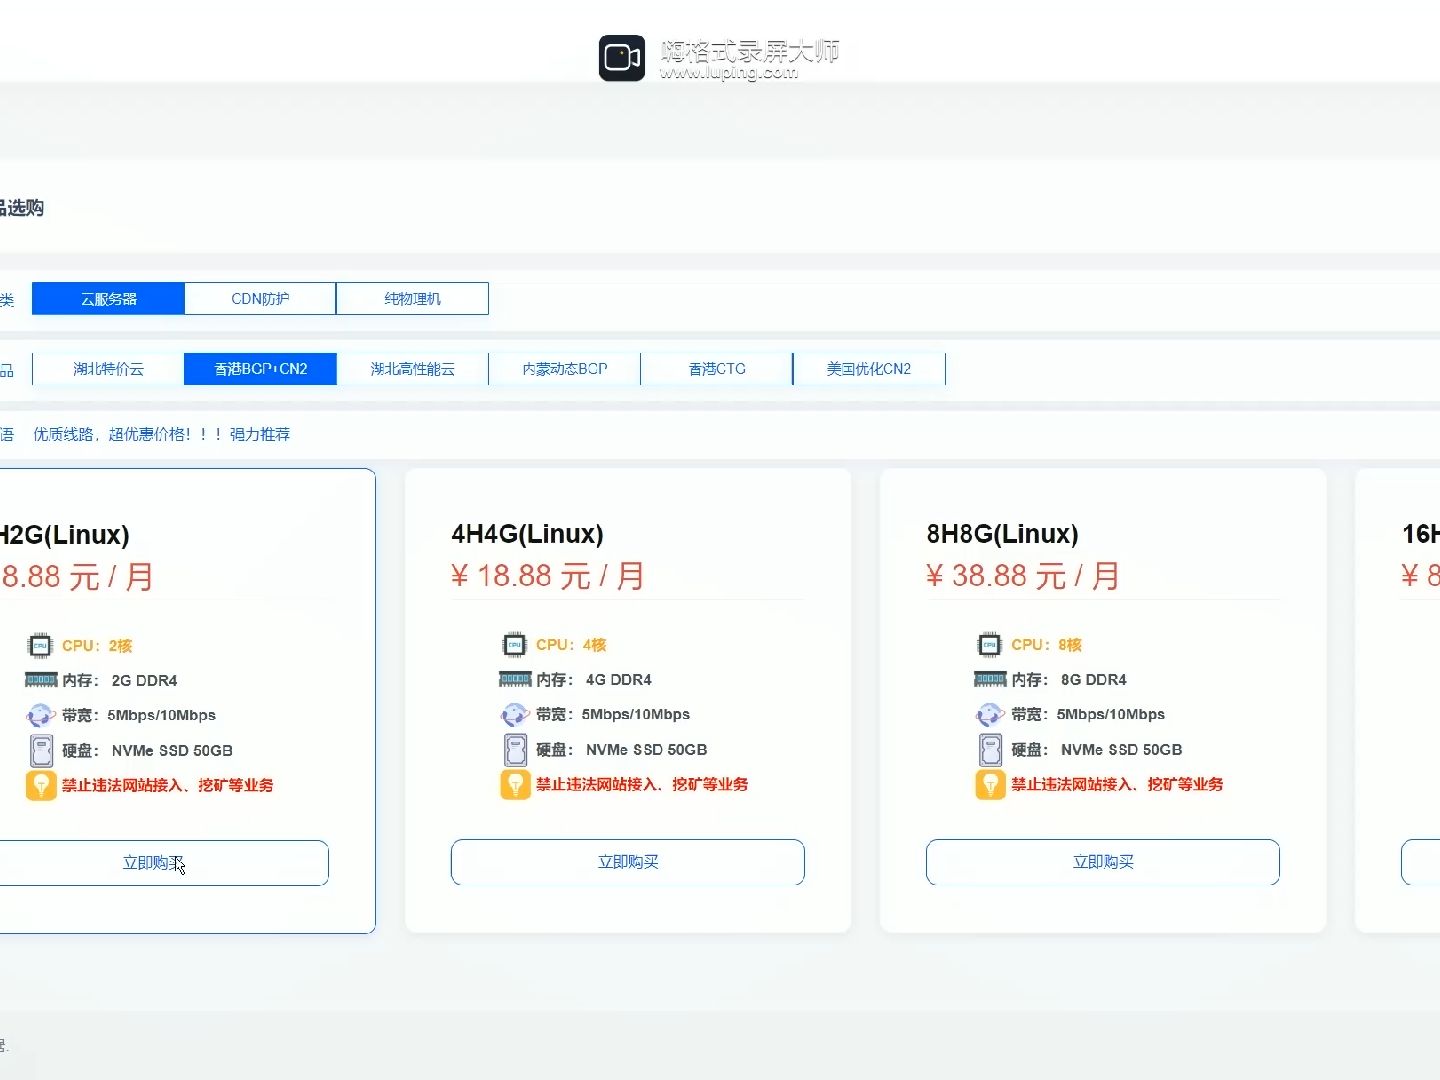Click the 8H8G(Linux) plan title

(x=1002, y=534)
